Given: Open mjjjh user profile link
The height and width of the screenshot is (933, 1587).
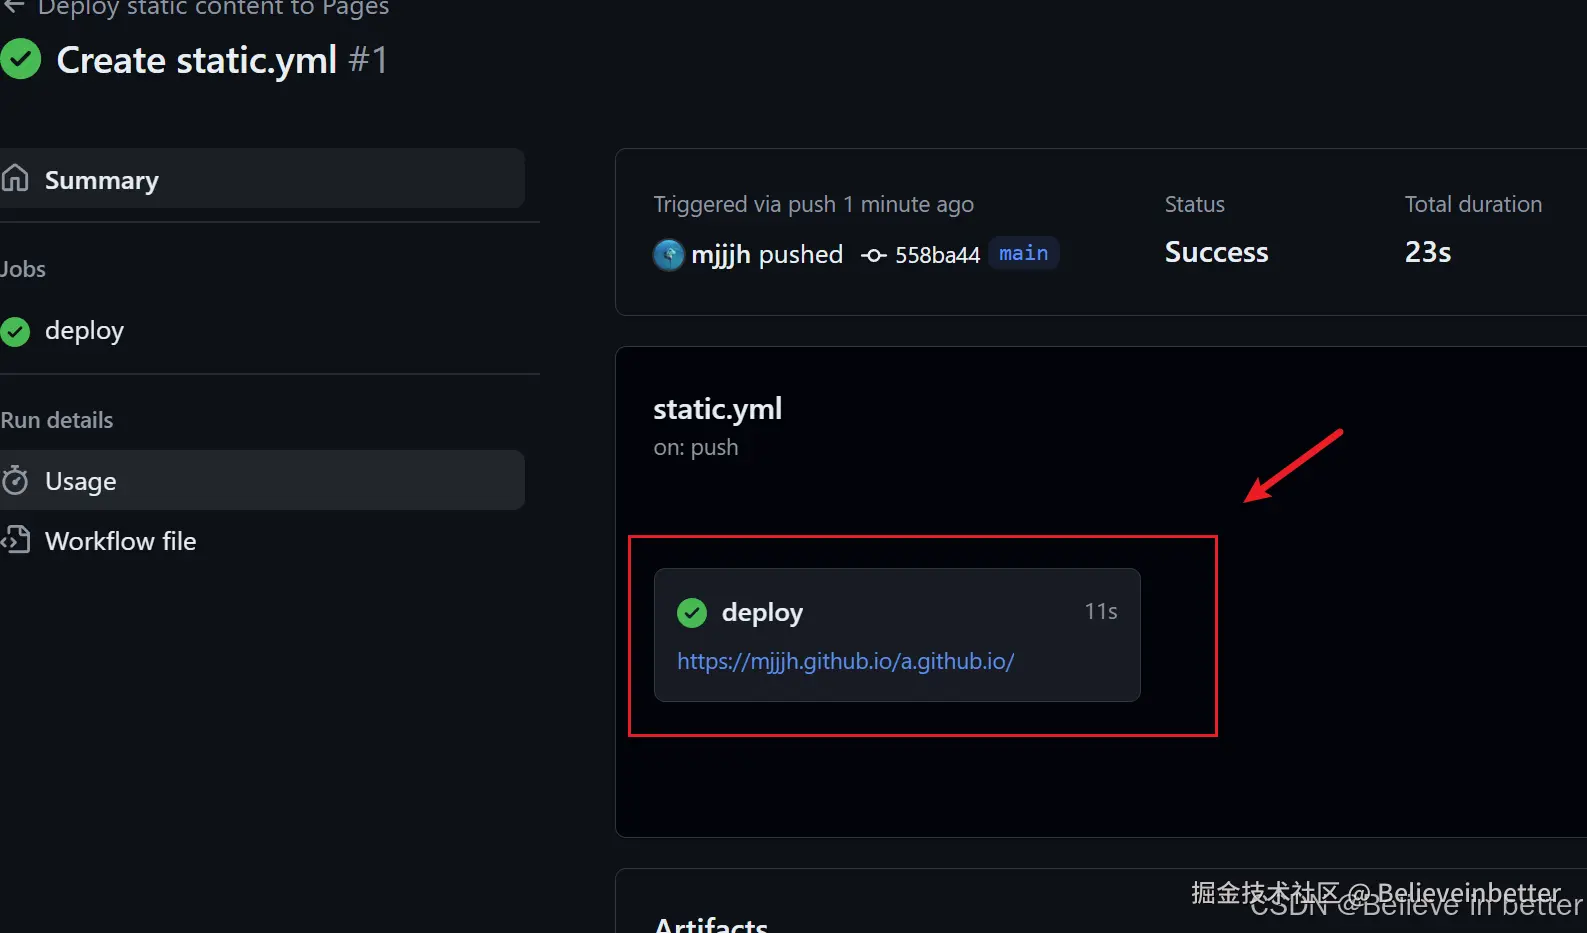Looking at the screenshot, I should point(720,255).
